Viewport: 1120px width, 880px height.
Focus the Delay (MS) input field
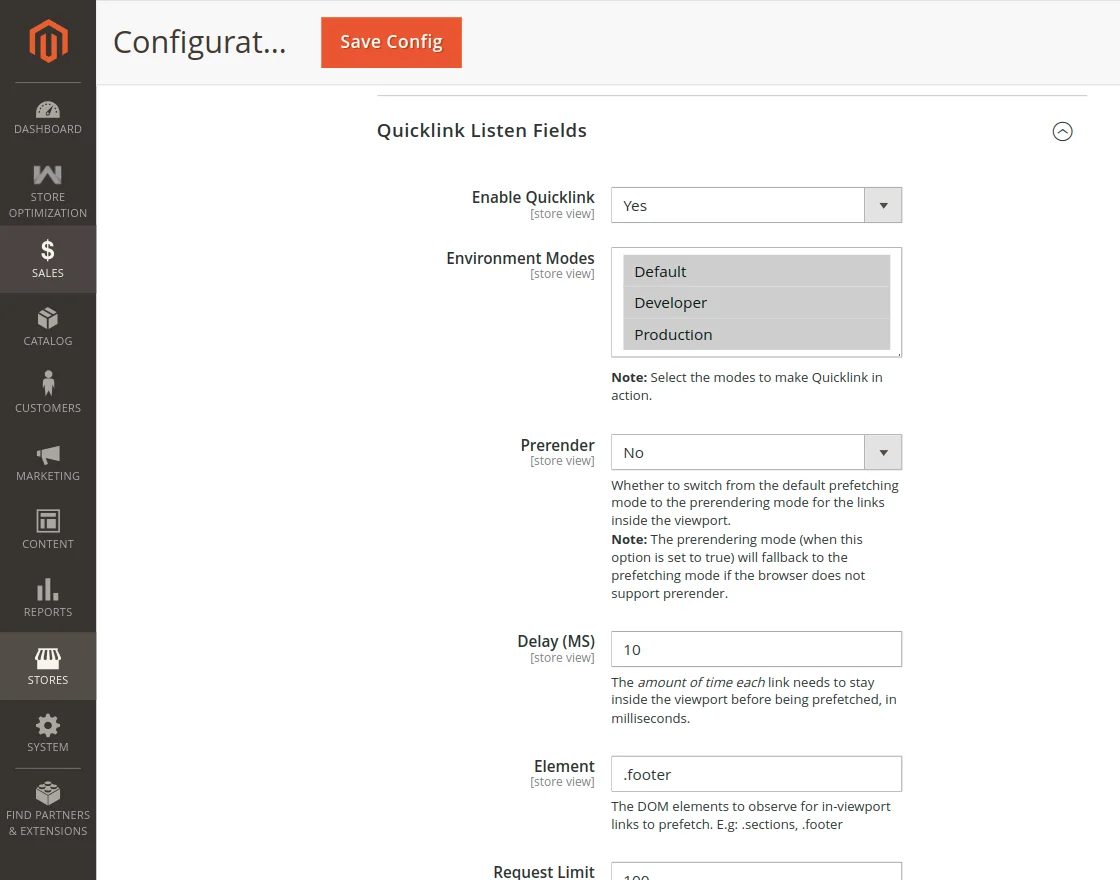pyautogui.click(x=756, y=649)
